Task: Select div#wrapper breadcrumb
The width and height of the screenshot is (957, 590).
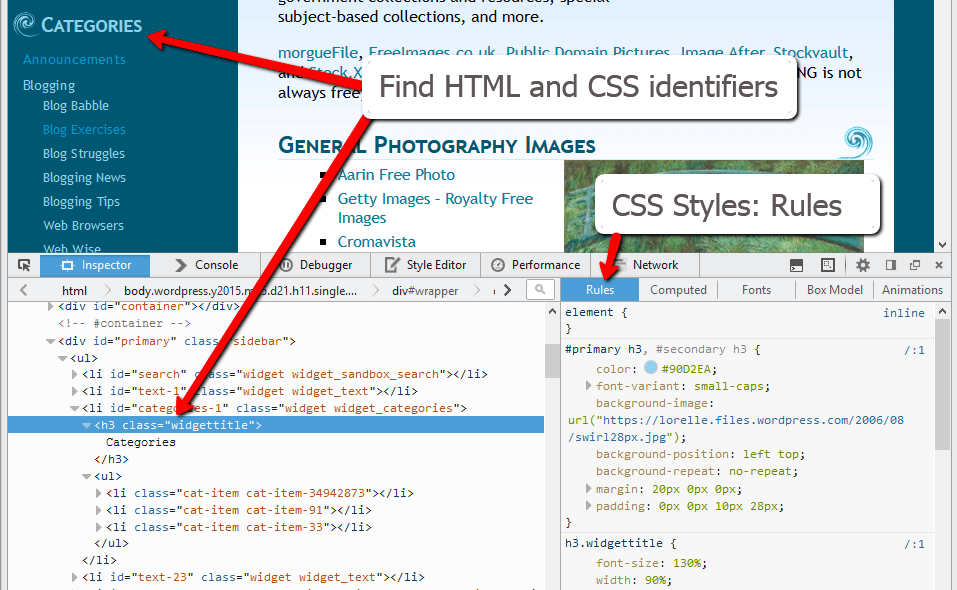Action: 425,290
